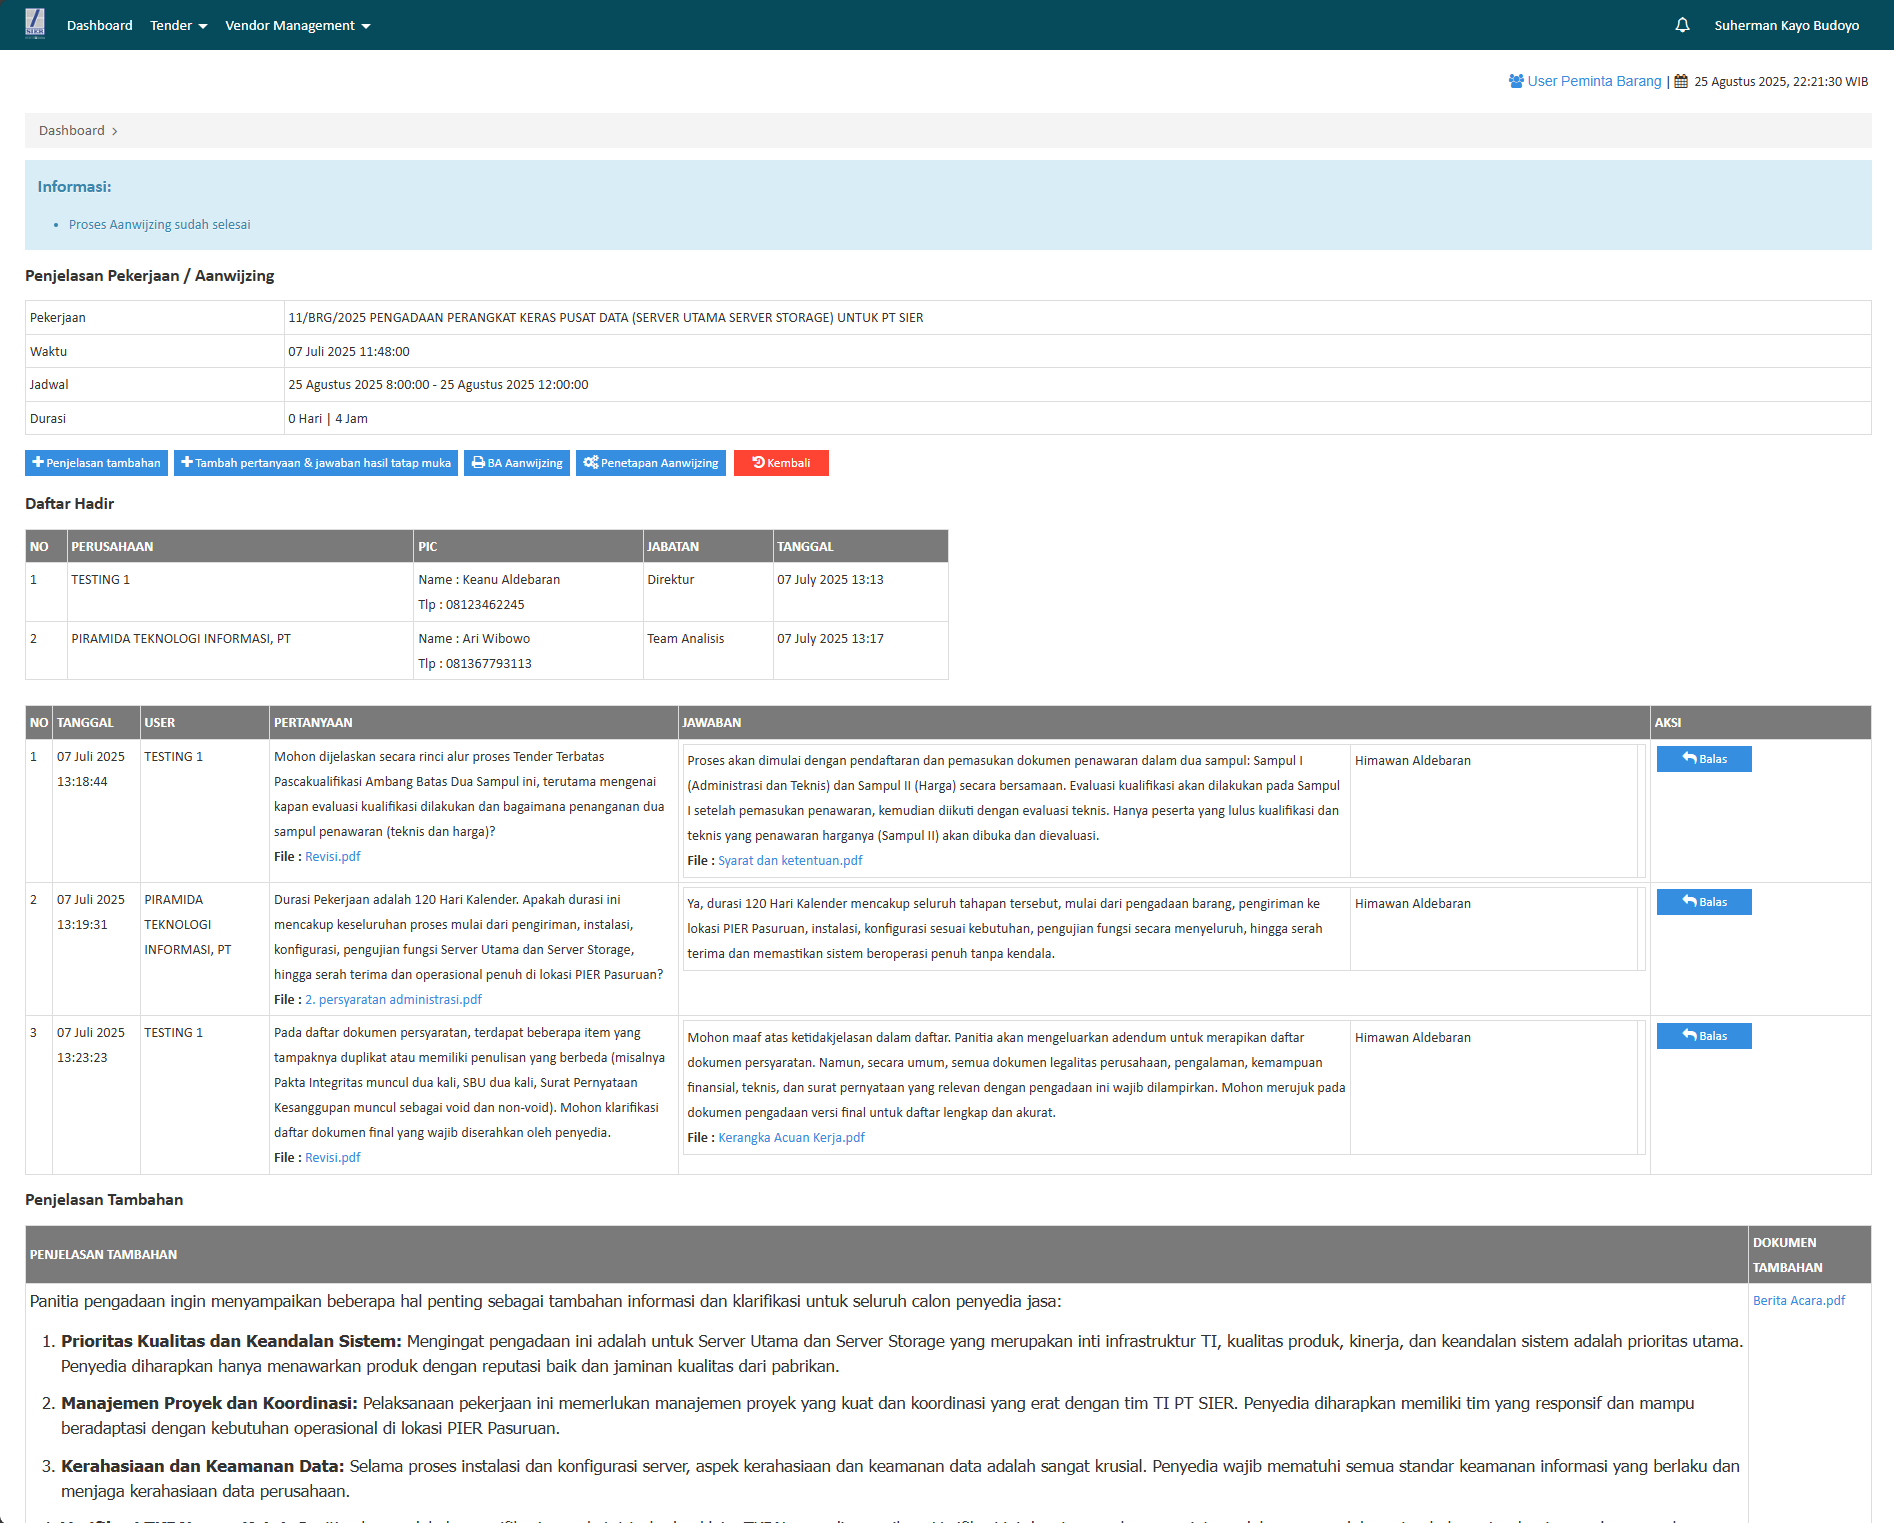Print the BA Aanwijzing document
The image size is (1894, 1523).
click(516, 463)
